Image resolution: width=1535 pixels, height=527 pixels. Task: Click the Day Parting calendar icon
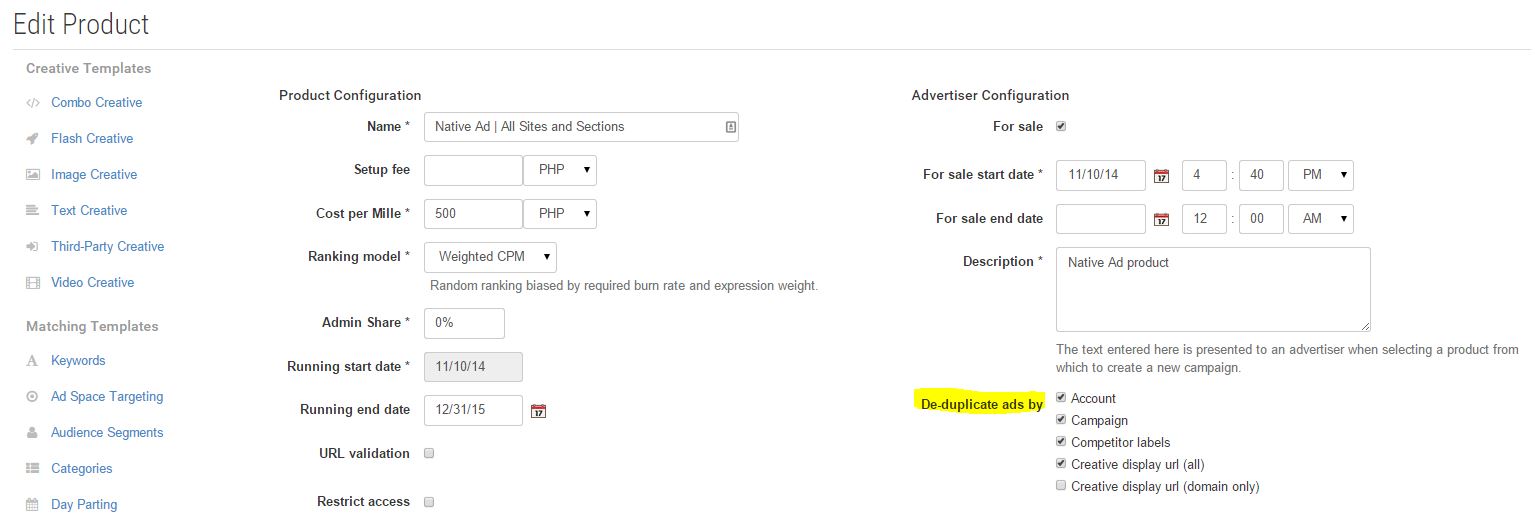pyautogui.click(x=33, y=504)
